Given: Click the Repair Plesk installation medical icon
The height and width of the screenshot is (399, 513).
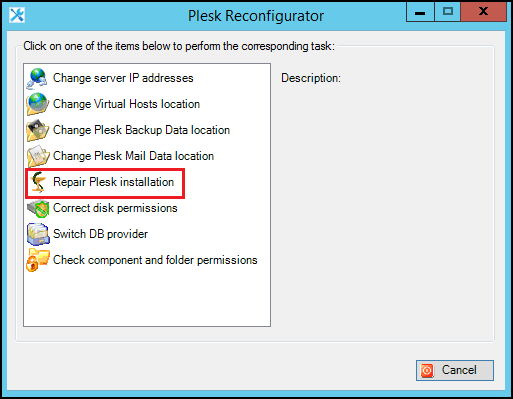Looking at the screenshot, I should (38, 182).
